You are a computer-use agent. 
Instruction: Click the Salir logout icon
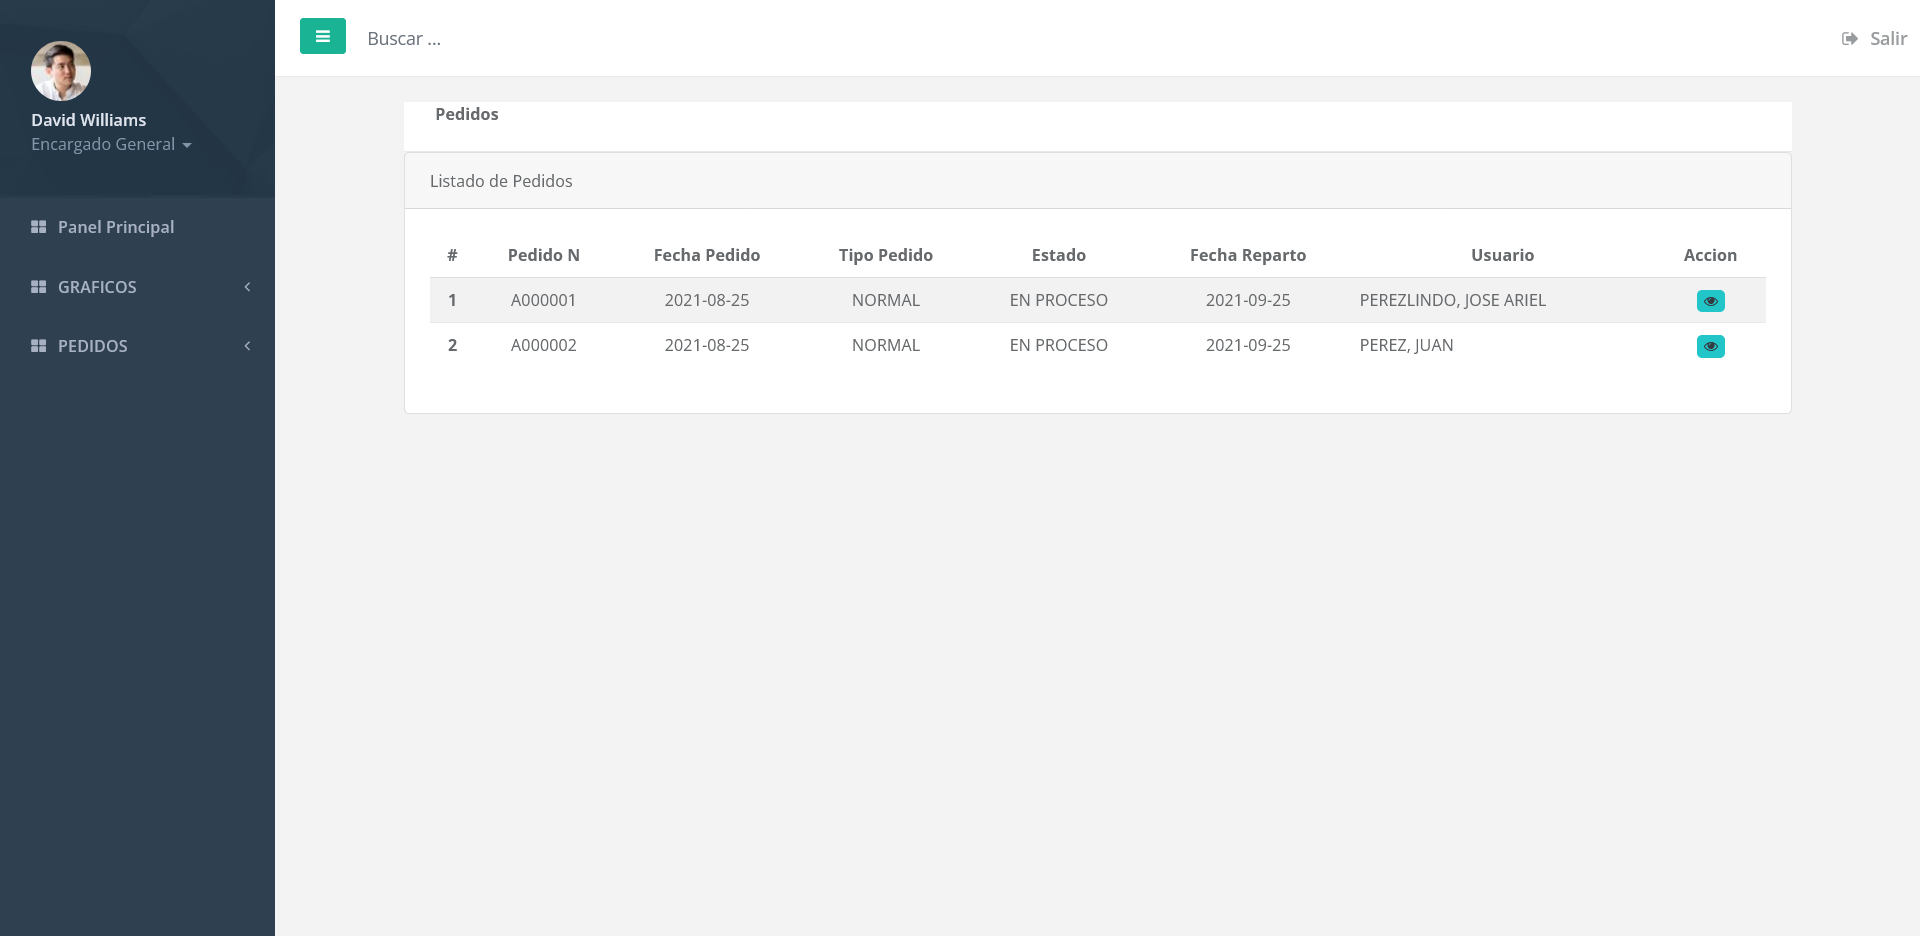pyautogui.click(x=1849, y=39)
